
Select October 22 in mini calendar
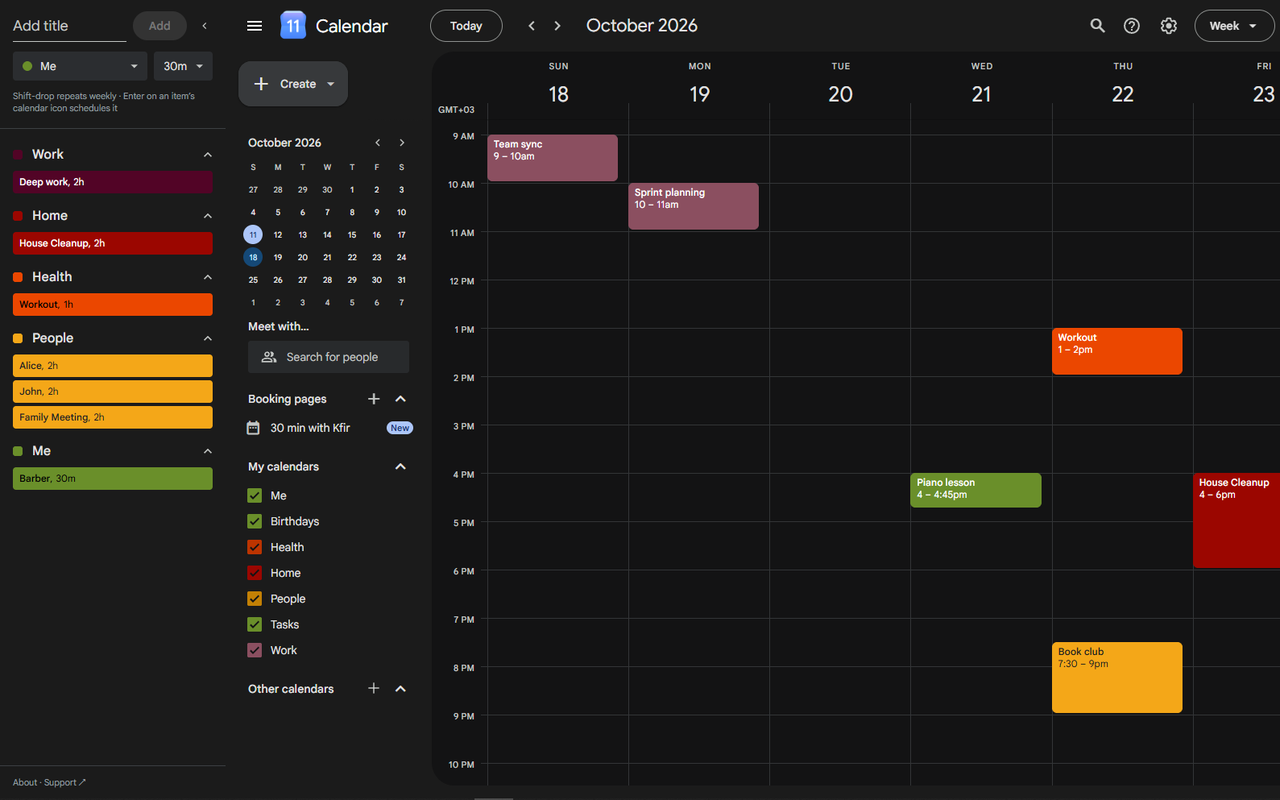click(x=352, y=257)
